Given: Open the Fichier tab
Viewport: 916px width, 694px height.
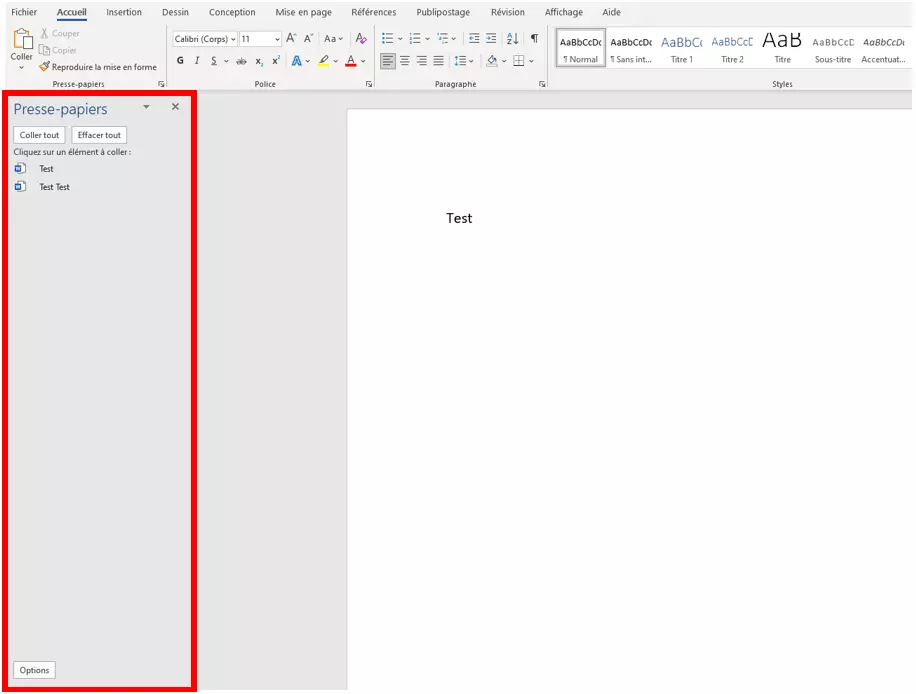Looking at the screenshot, I should pyautogui.click(x=24, y=12).
